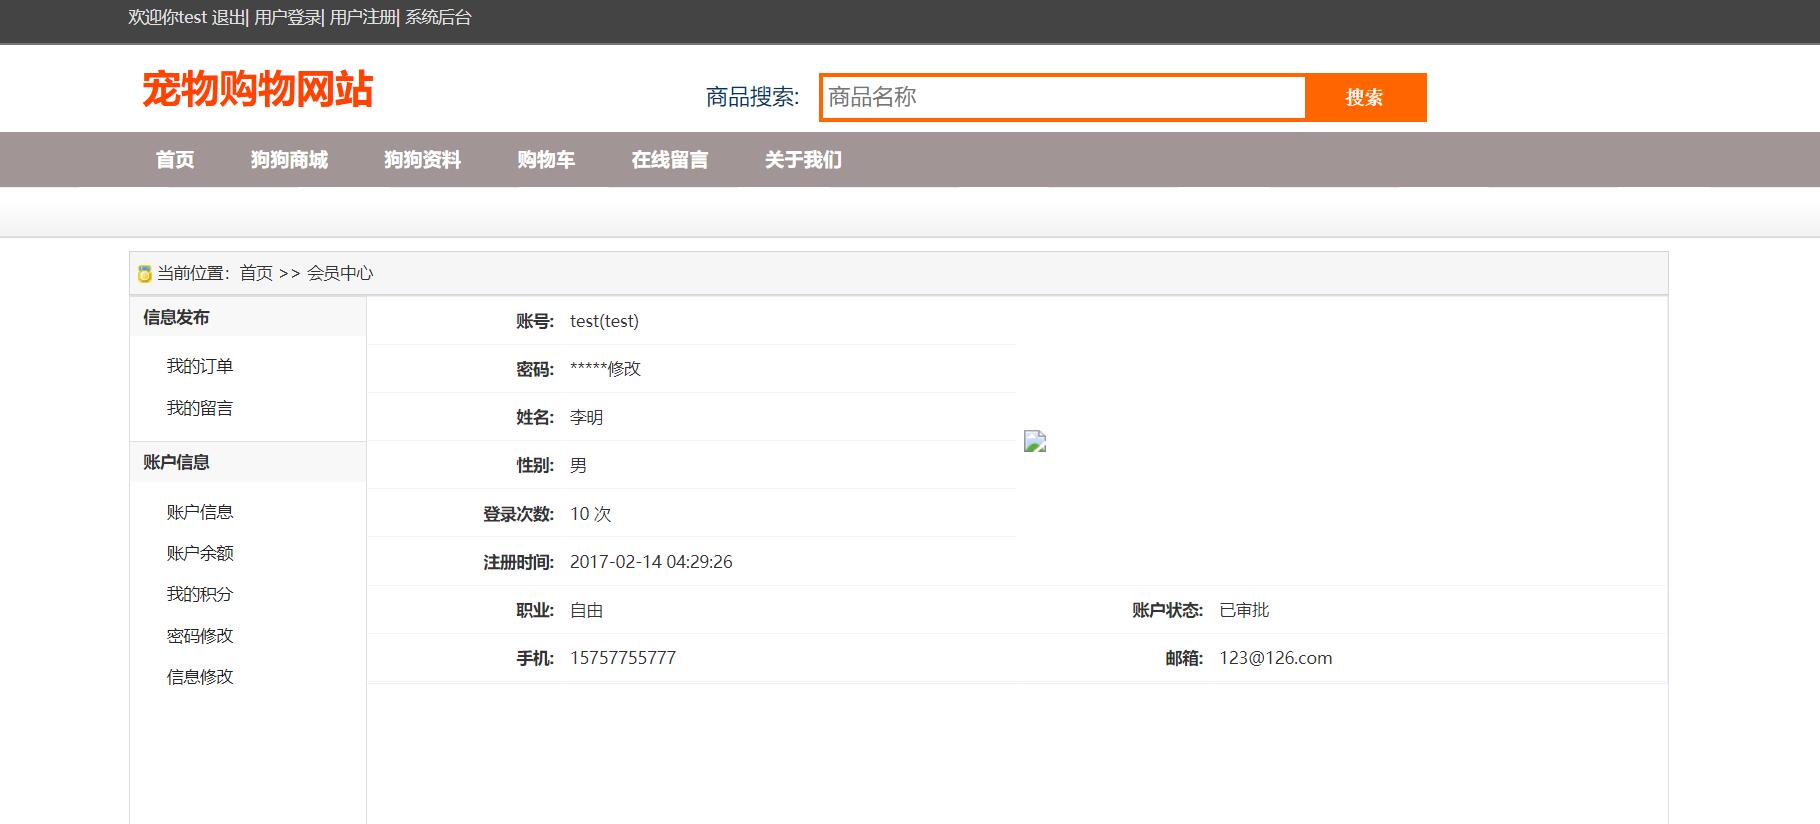Image resolution: width=1820 pixels, height=824 pixels.
Task: Click the account status 已审批
Action: (x=1244, y=610)
